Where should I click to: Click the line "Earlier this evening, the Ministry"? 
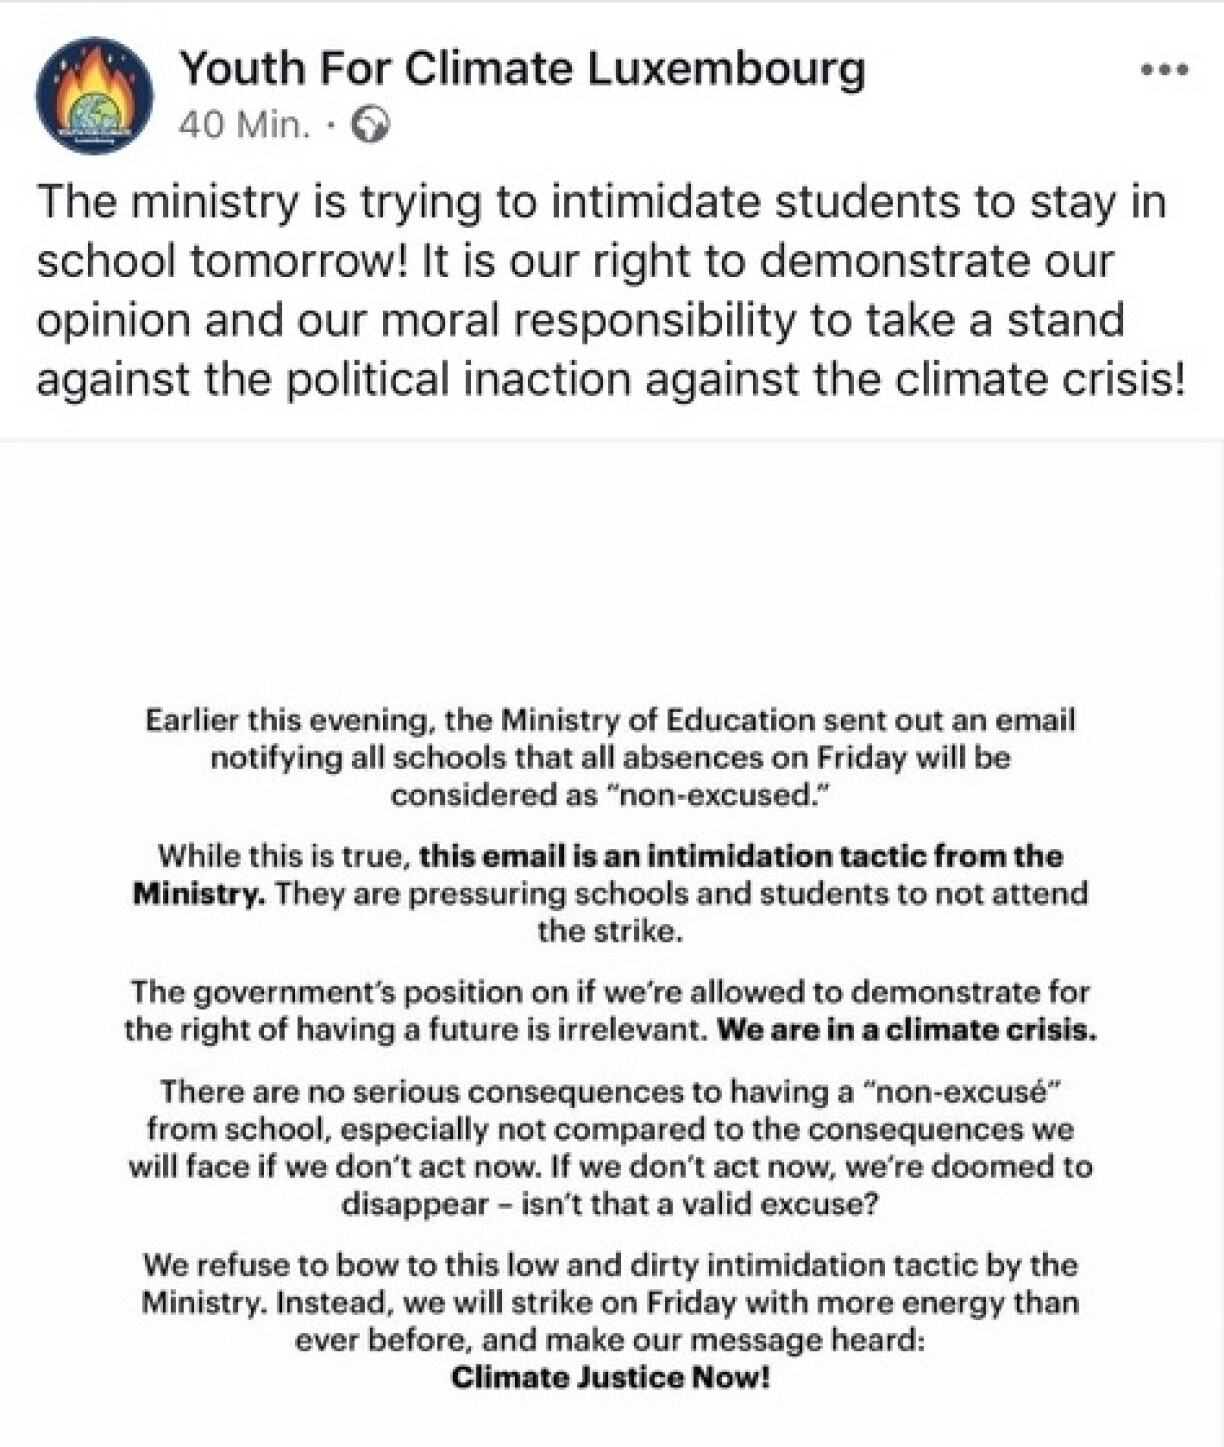(610, 720)
